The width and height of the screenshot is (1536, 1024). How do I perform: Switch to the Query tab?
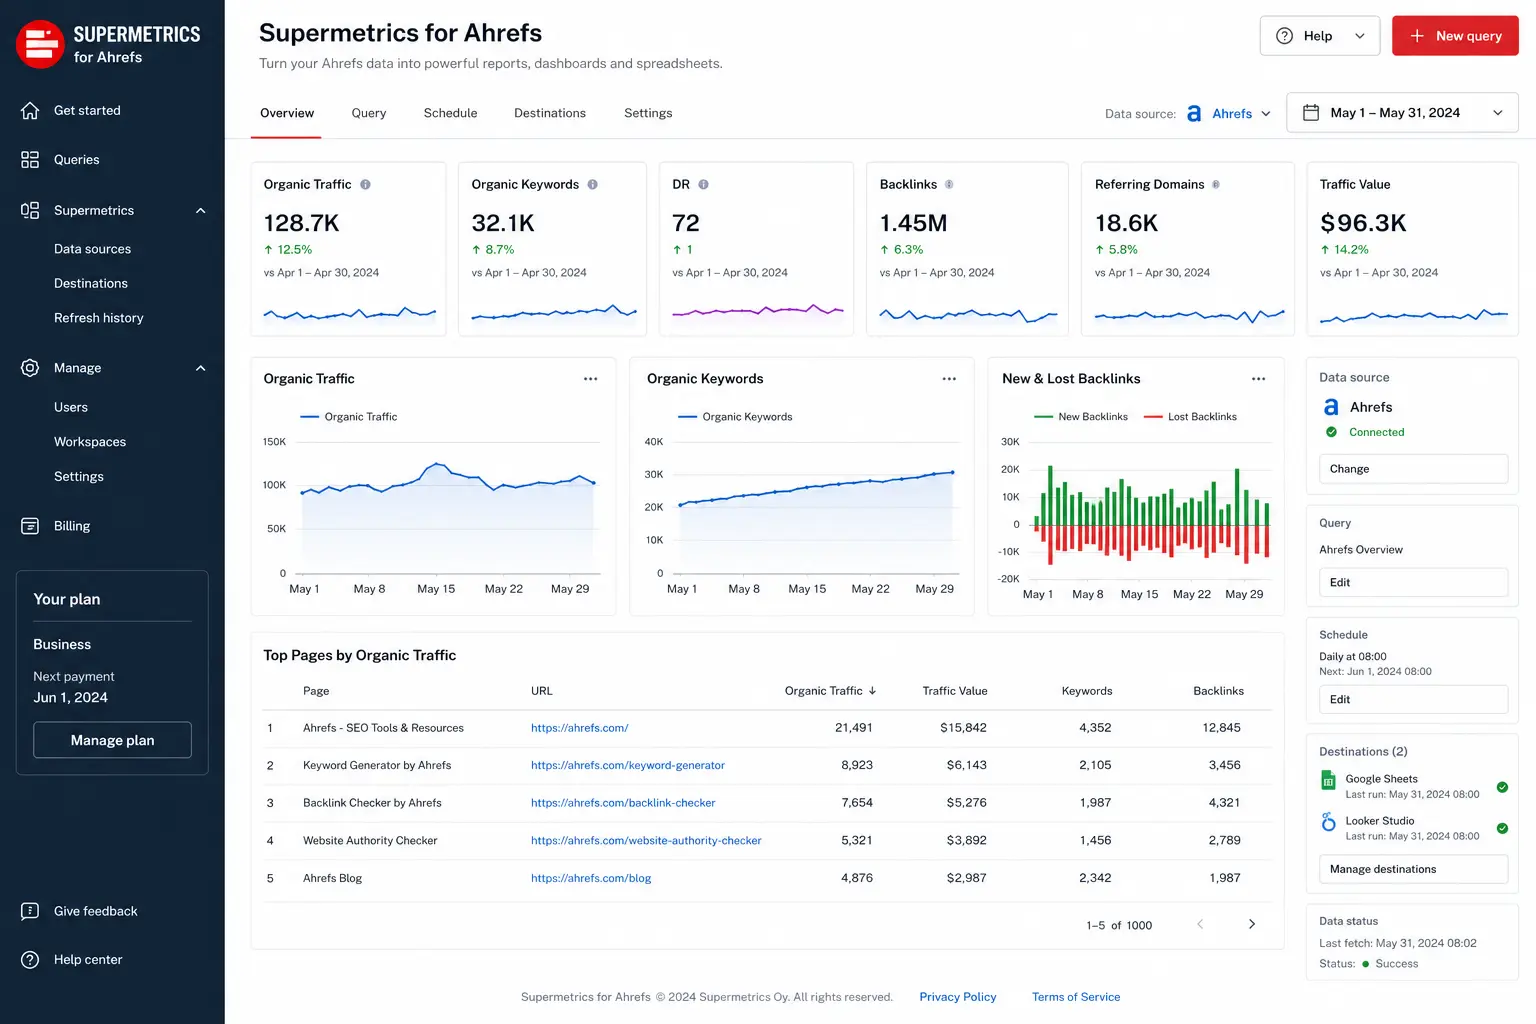pyautogui.click(x=369, y=113)
